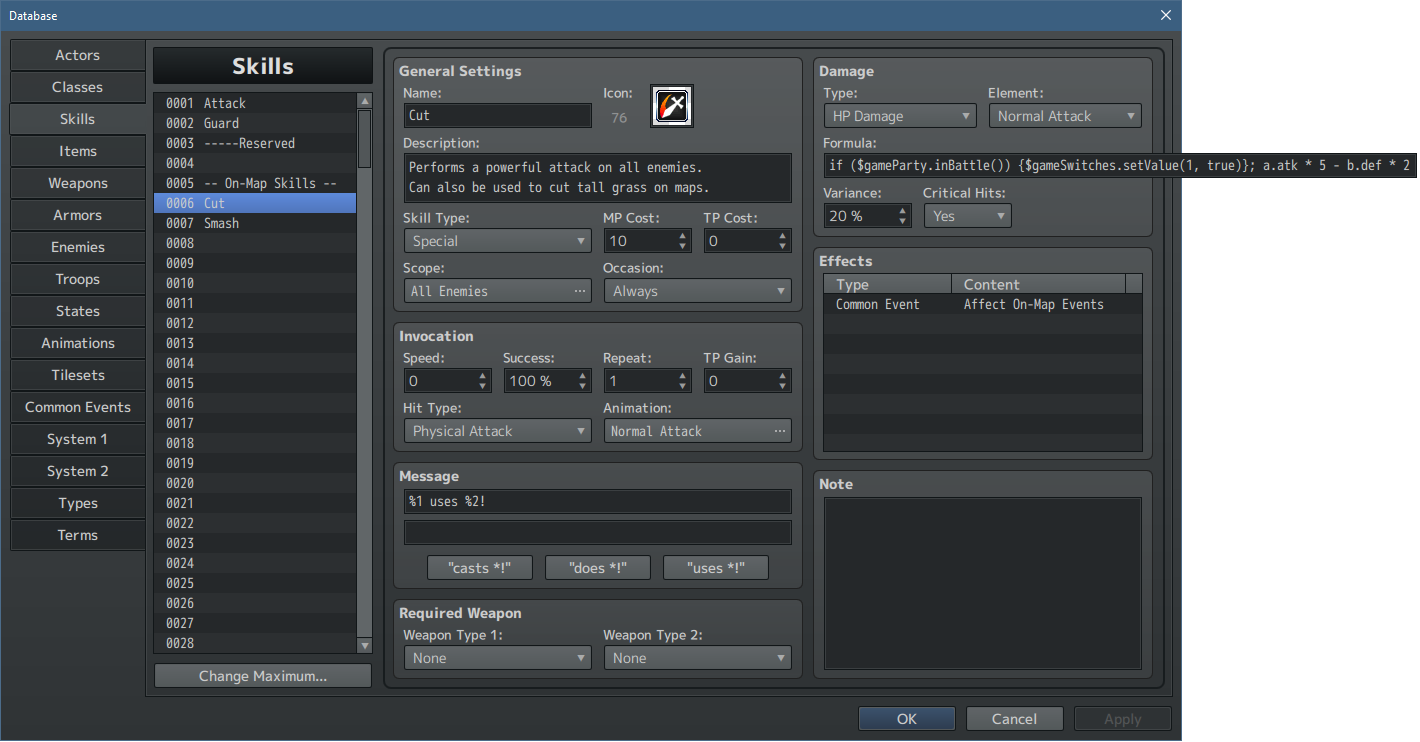This screenshot has width=1420, height=742.
Task: Switch to the States tab
Action: click(x=78, y=311)
